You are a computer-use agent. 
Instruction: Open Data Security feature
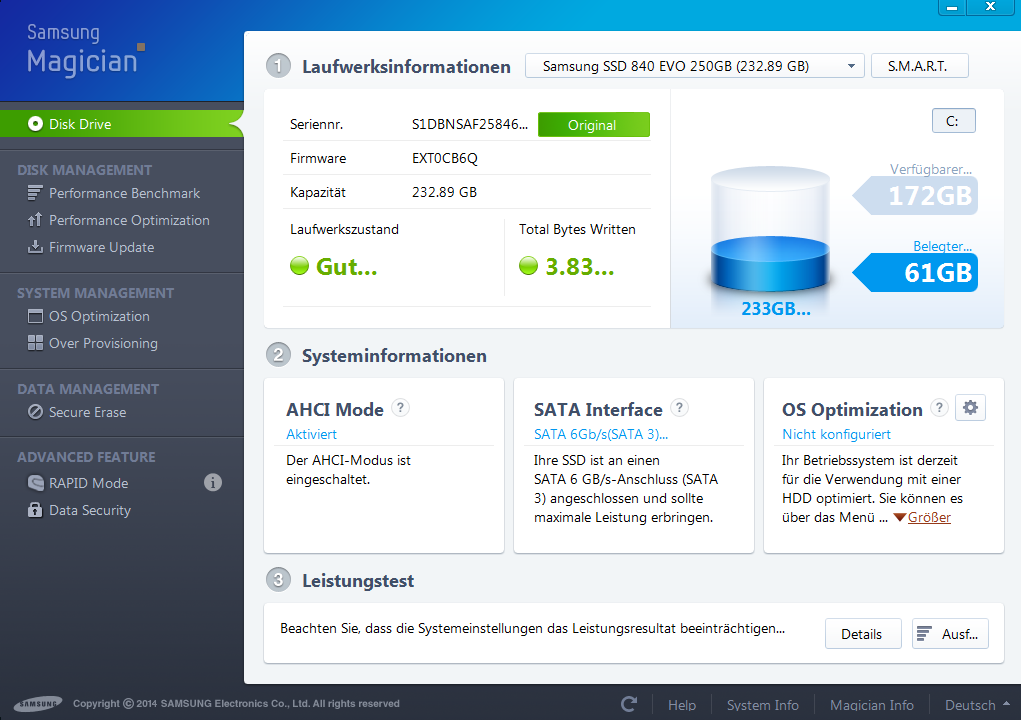pyautogui.click(x=90, y=510)
